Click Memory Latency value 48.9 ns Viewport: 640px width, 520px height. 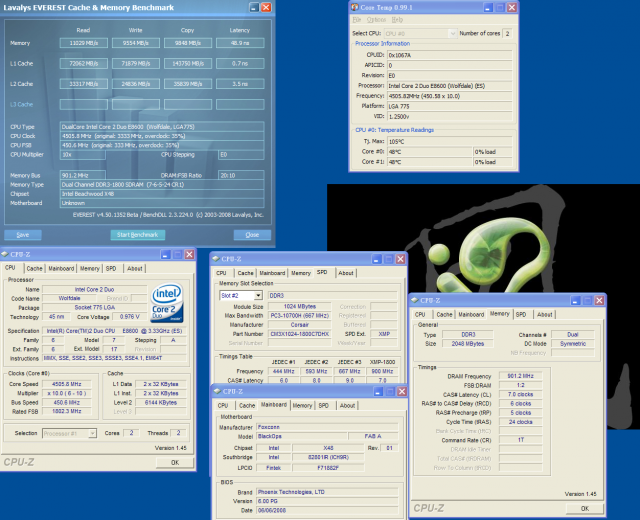(240, 43)
